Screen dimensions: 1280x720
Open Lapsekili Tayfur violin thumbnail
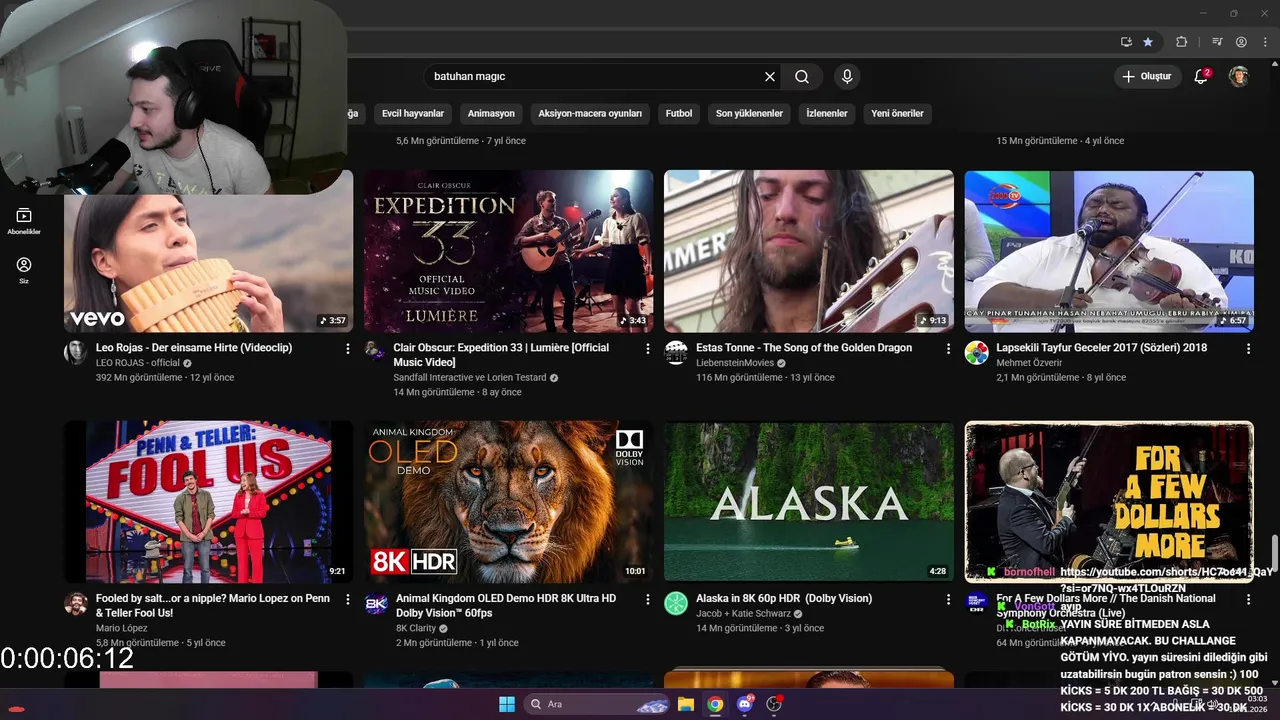pos(1109,251)
